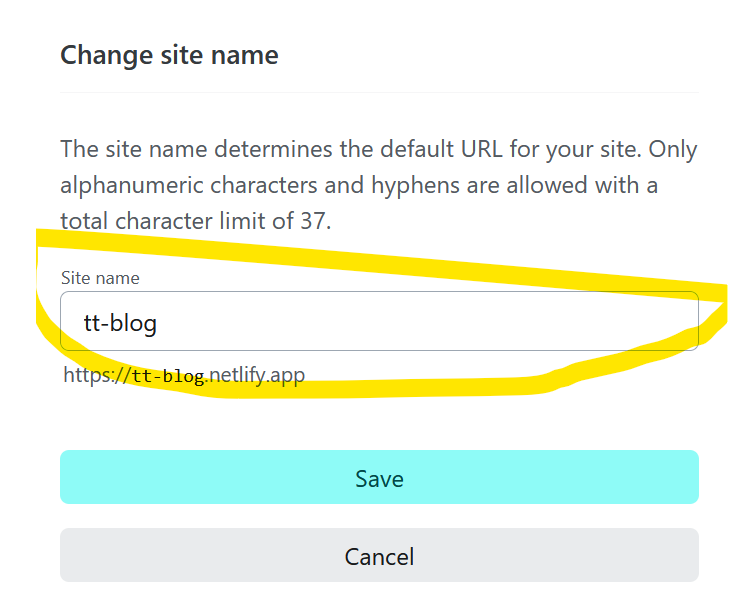Place cursor on "tt-blog" text in input
This screenshot has height=598, width=751.
[x=120, y=322]
